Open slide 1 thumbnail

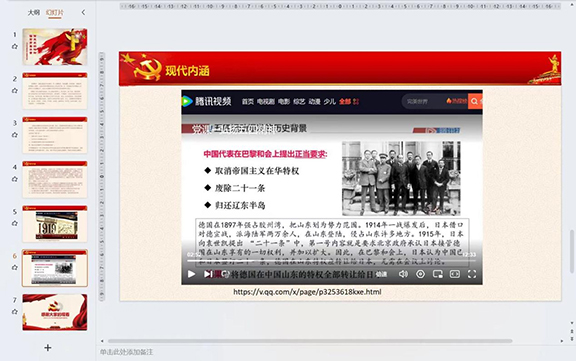pos(55,47)
